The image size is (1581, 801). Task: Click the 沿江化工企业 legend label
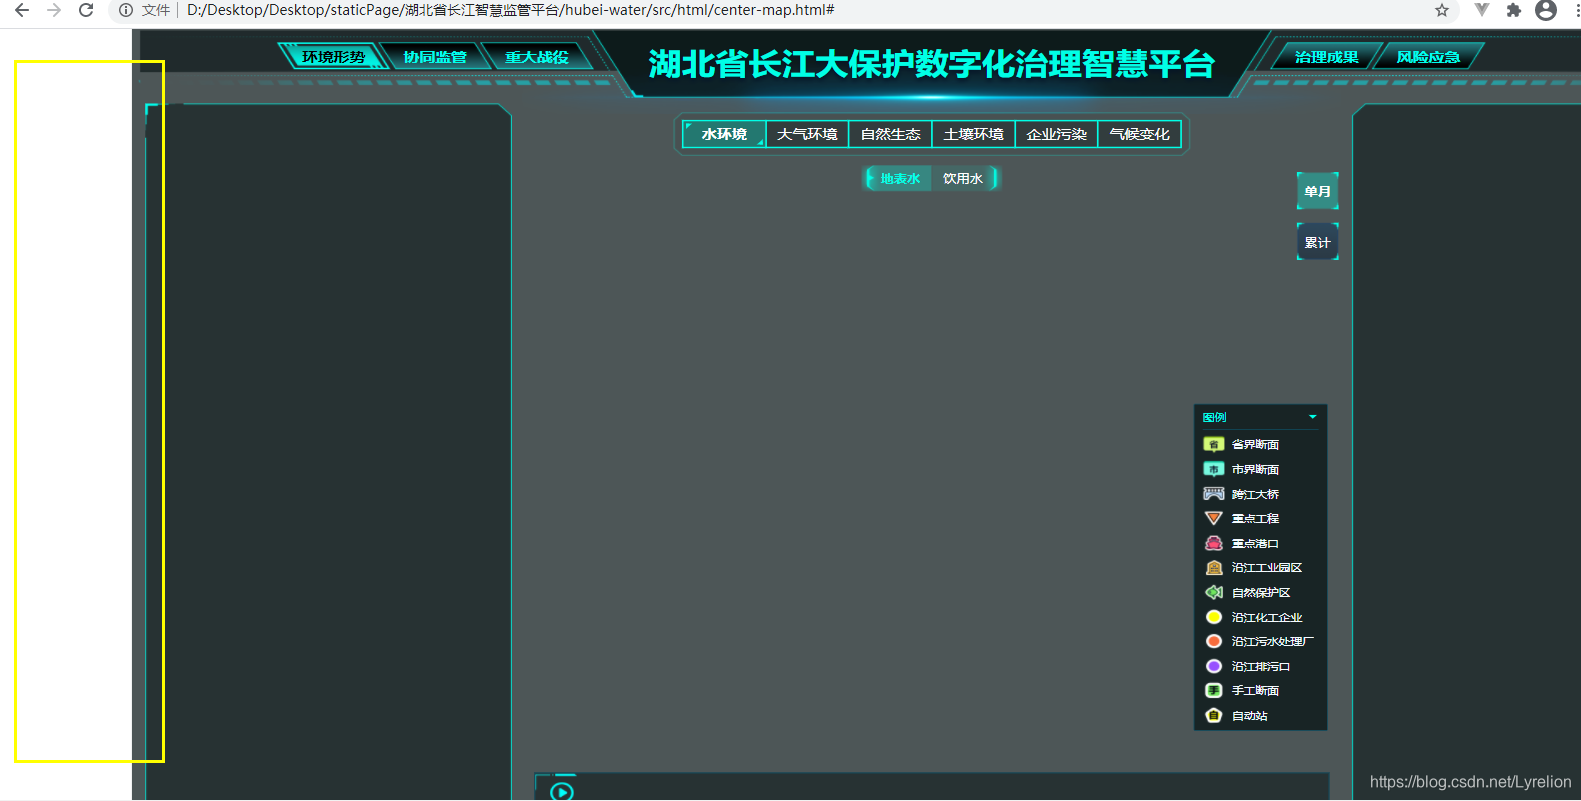[1266, 617]
